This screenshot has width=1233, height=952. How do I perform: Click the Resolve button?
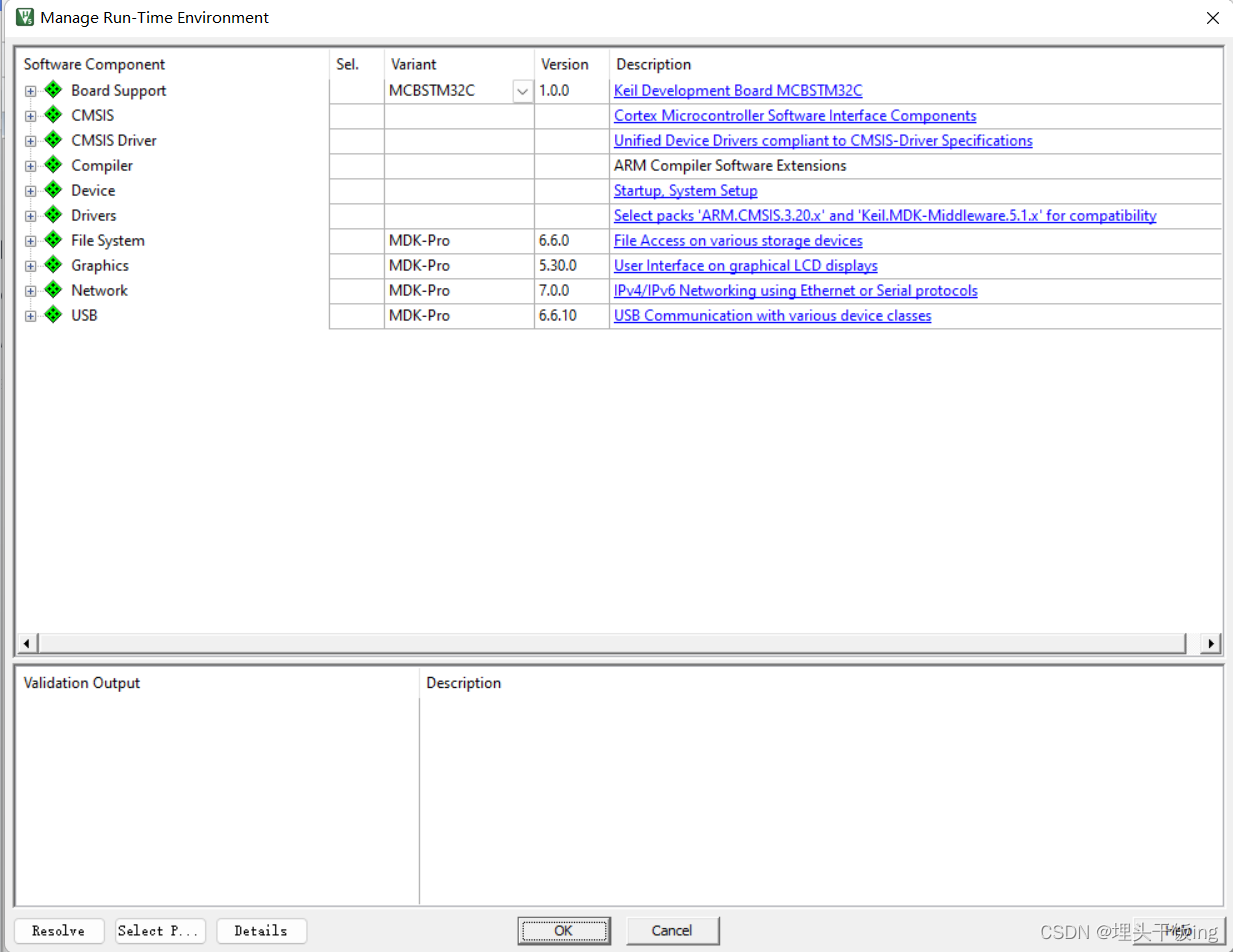click(x=58, y=930)
